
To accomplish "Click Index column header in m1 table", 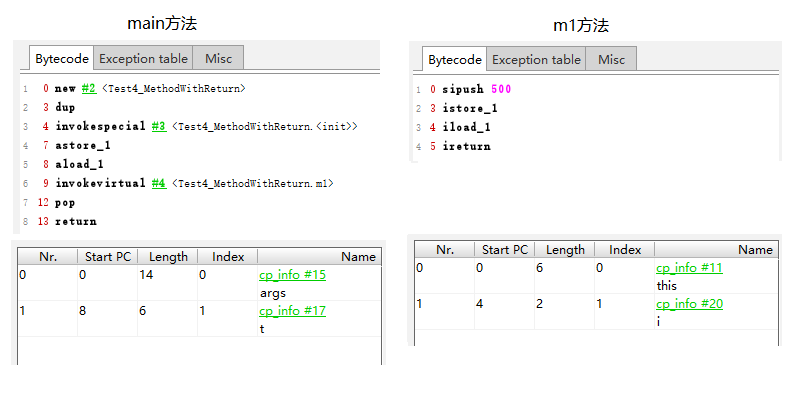I will click(625, 250).
